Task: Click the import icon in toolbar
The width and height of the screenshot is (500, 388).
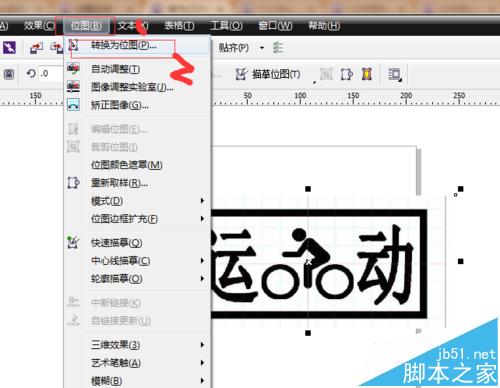Action: (x=36, y=48)
